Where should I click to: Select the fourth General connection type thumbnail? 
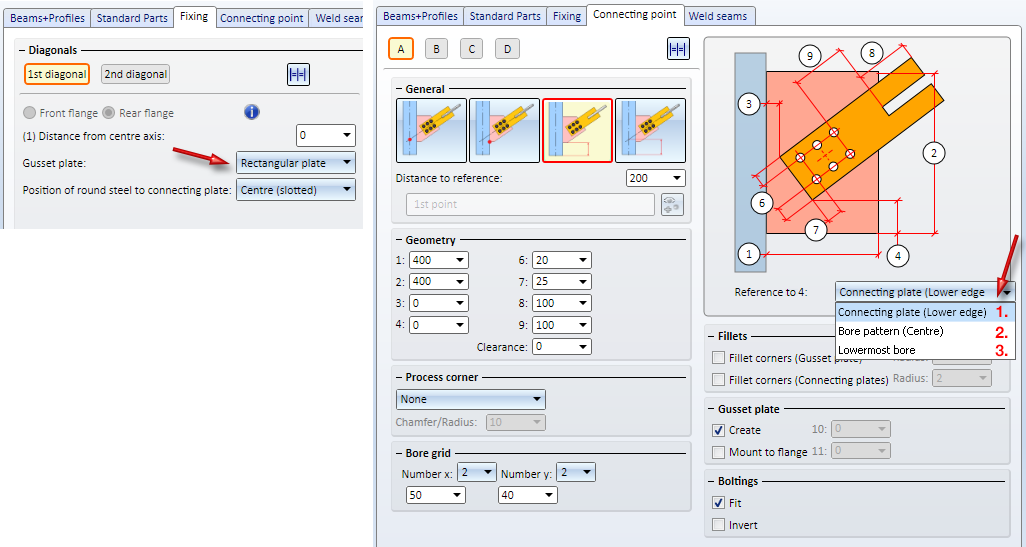pyautogui.click(x=650, y=130)
